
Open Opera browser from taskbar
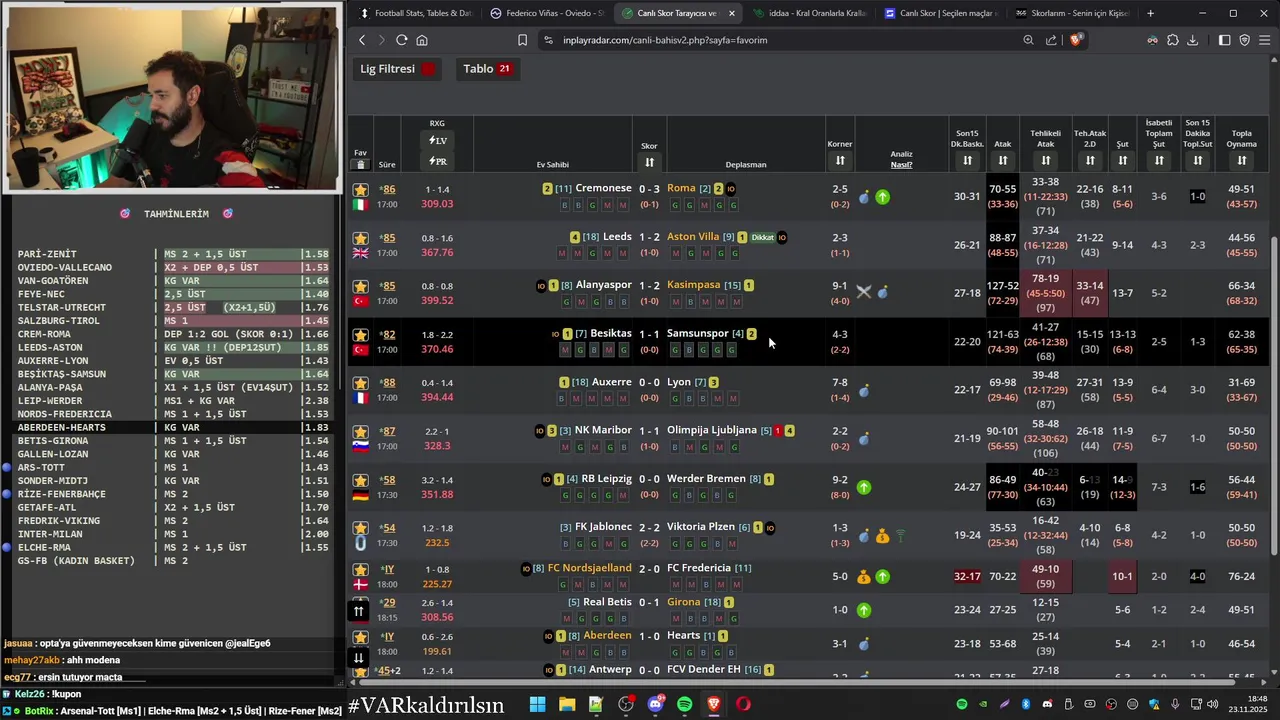tap(743, 704)
